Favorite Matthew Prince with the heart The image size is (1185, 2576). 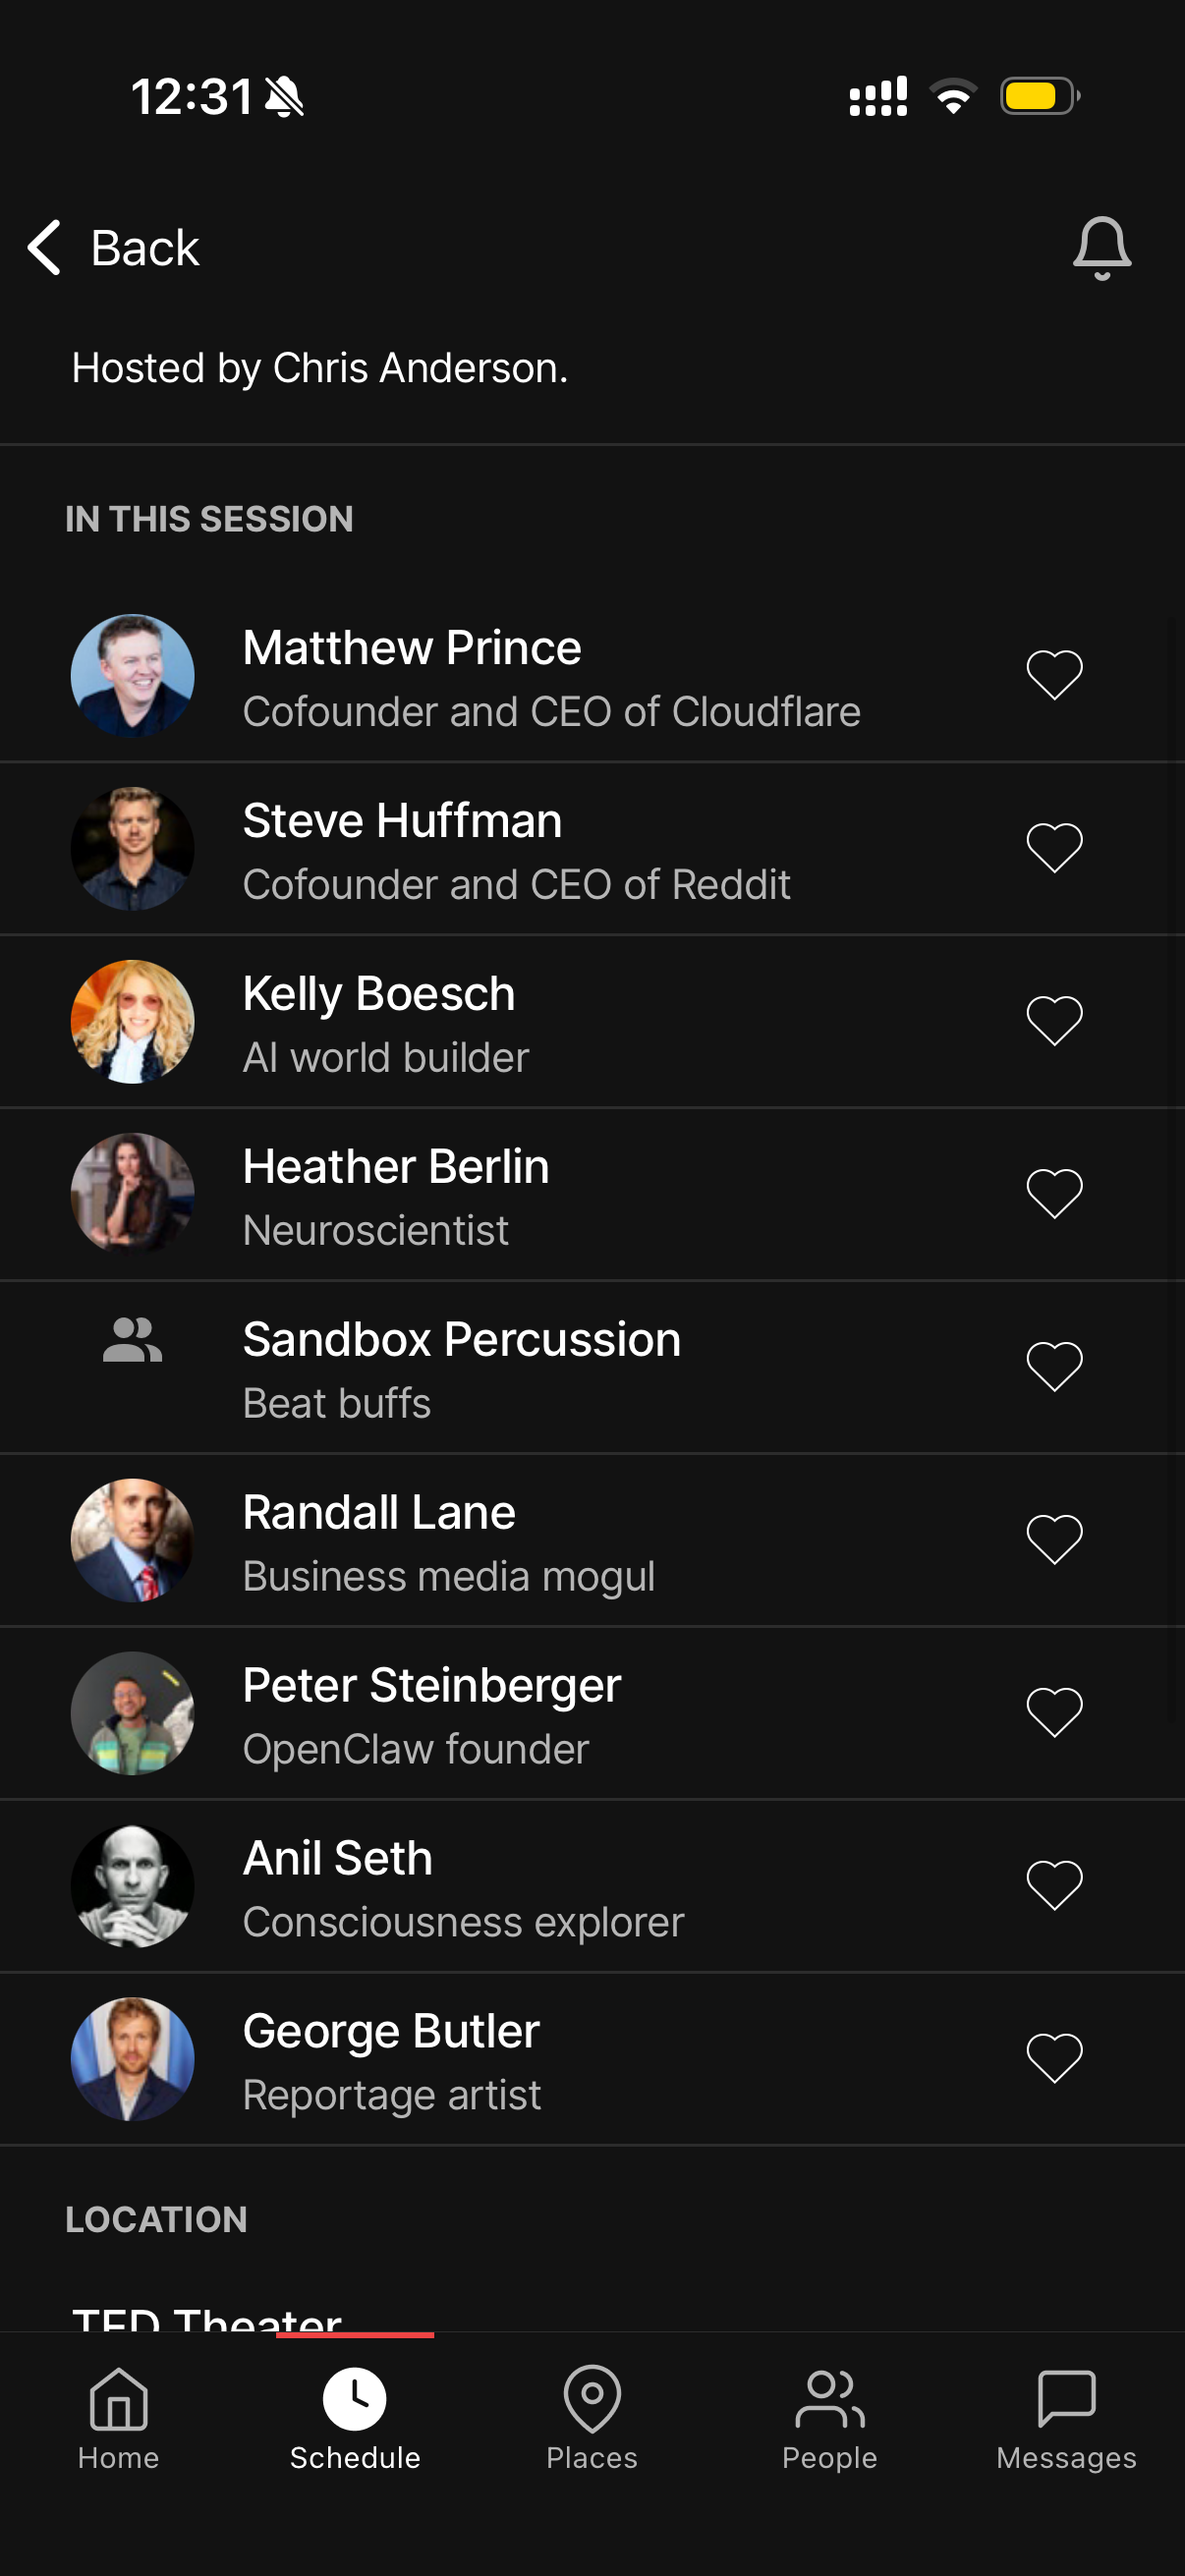(x=1054, y=675)
